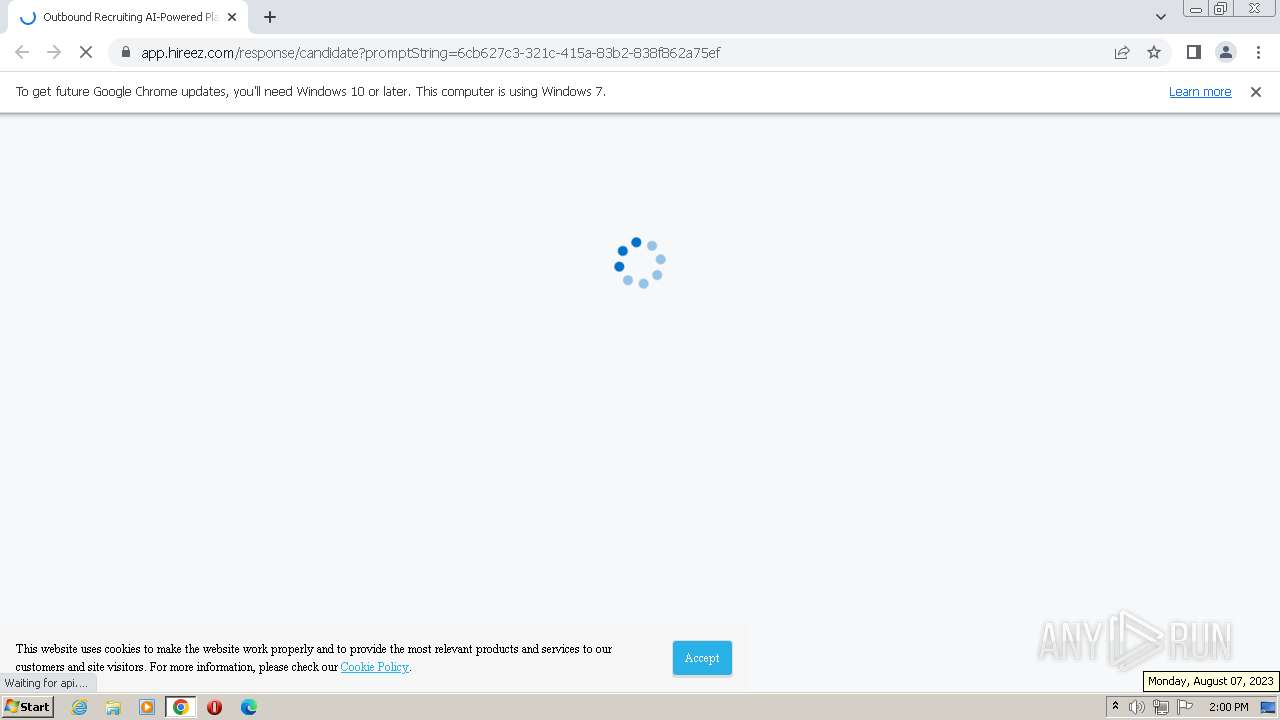Viewport: 1280px width, 720px height.
Task: Open Opera browser taskbar icon
Action: click(214, 707)
